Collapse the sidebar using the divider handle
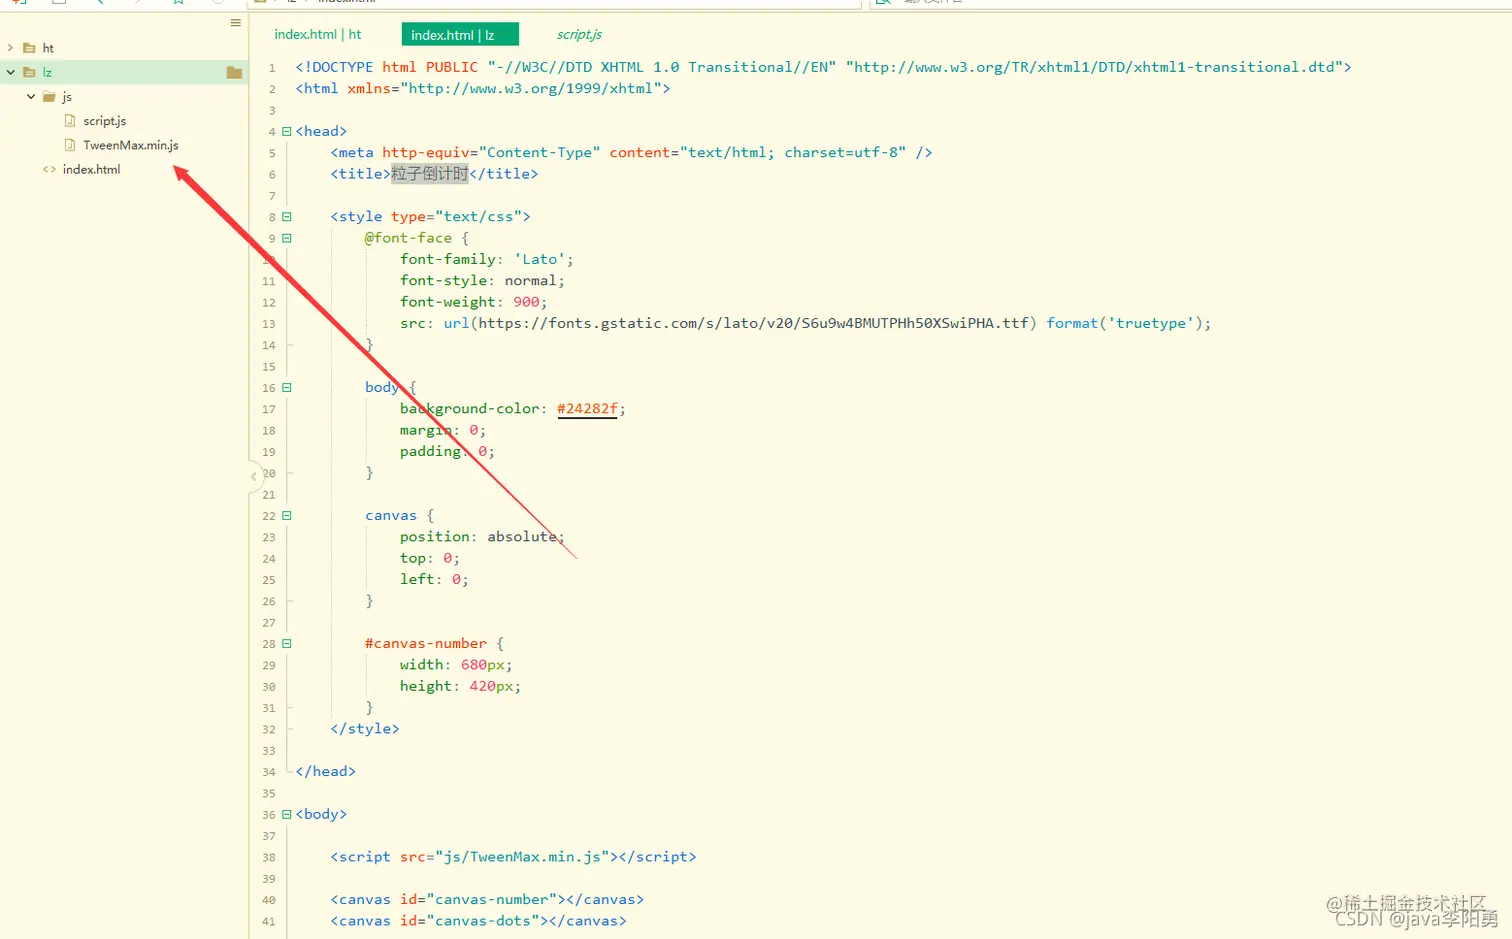 (x=253, y=477)
